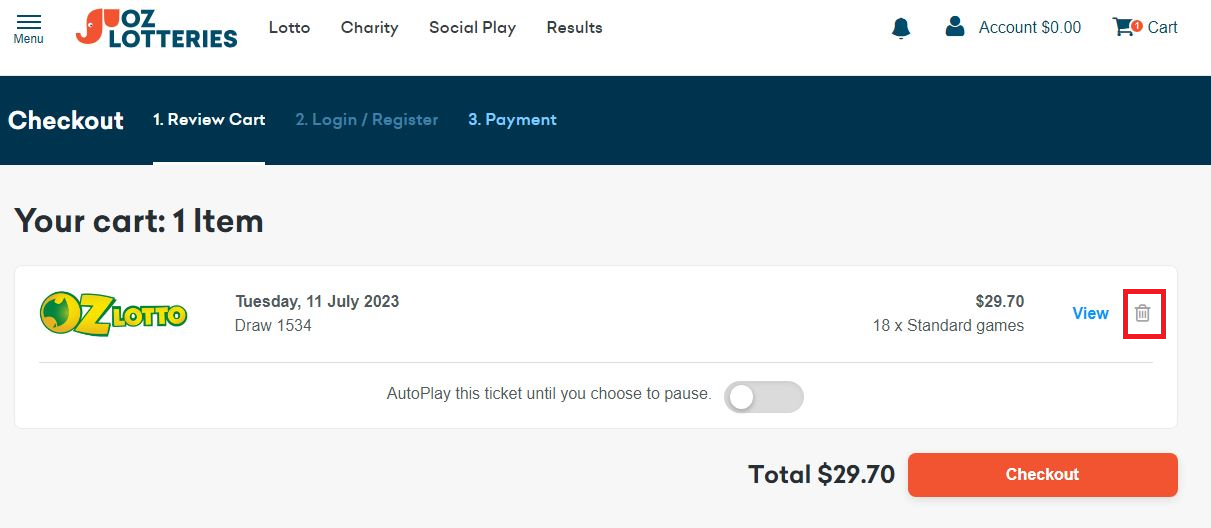Switch to Login / Register step
Screen dimensions: 1211x528
[x=367, y=120]
